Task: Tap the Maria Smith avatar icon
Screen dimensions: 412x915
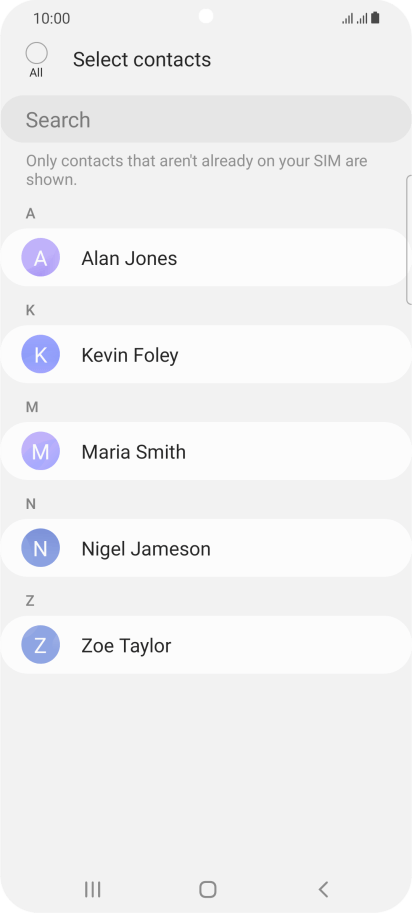Action: 40,451
